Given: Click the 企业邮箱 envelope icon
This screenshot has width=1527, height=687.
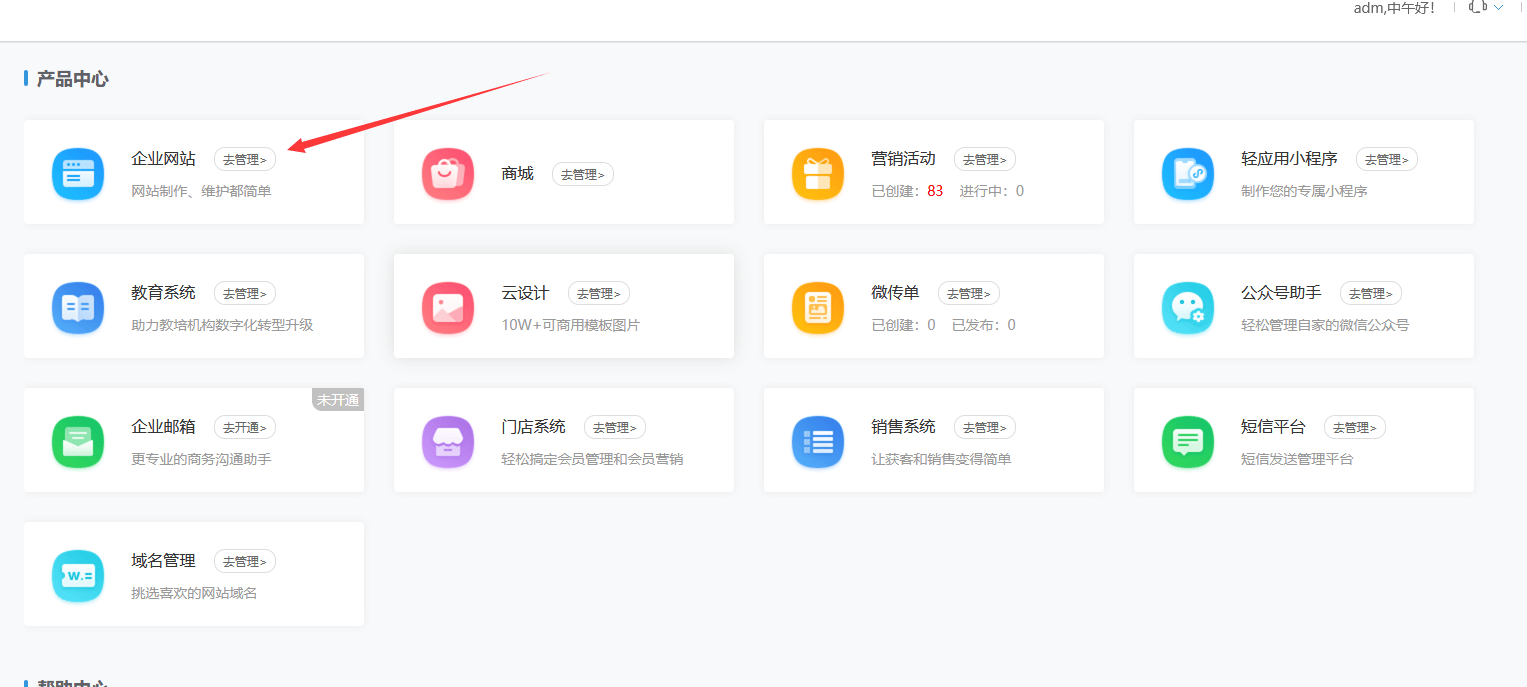Looking at the screenshot, I should 78,441.
